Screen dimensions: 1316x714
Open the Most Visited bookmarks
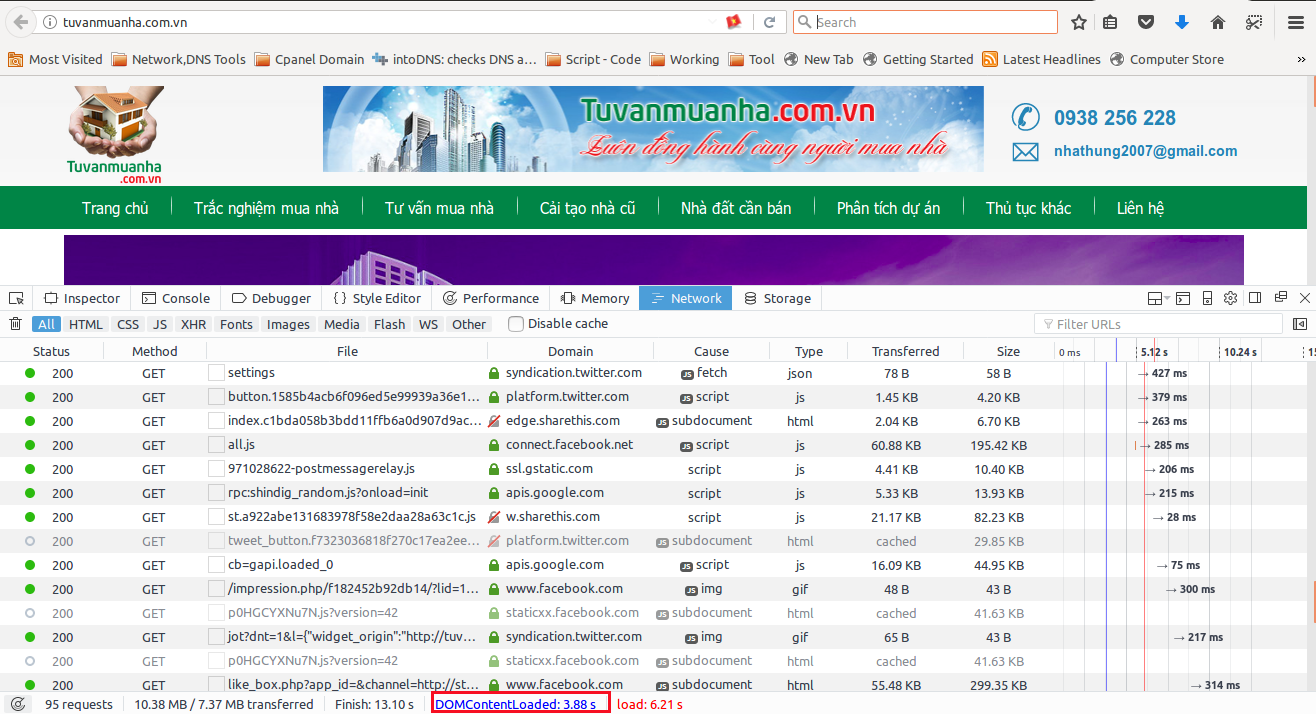pyautogui.click(x=55, y=59)
